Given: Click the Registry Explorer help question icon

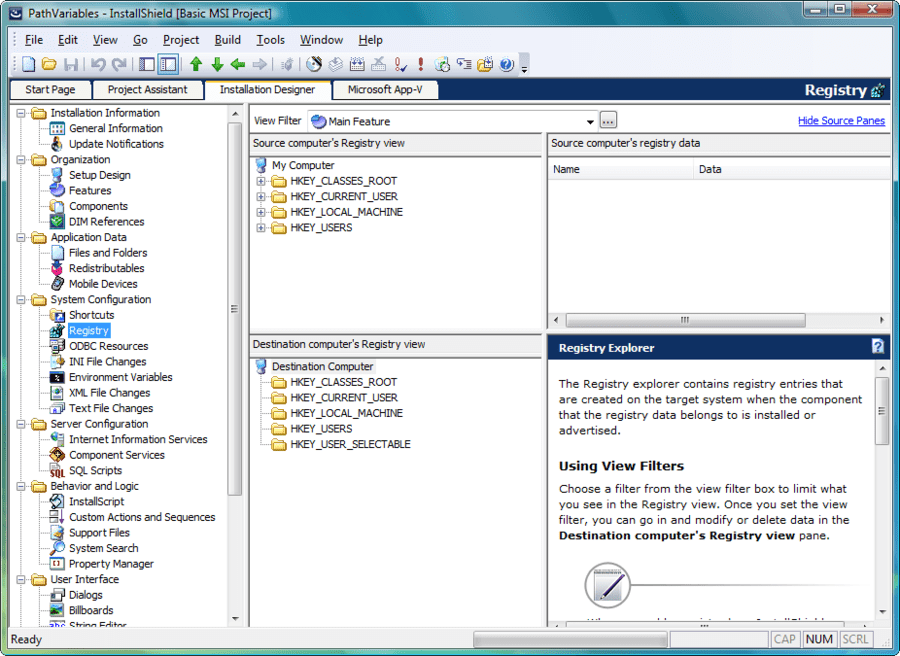Looking at the screenshot, I should [878, 346].
